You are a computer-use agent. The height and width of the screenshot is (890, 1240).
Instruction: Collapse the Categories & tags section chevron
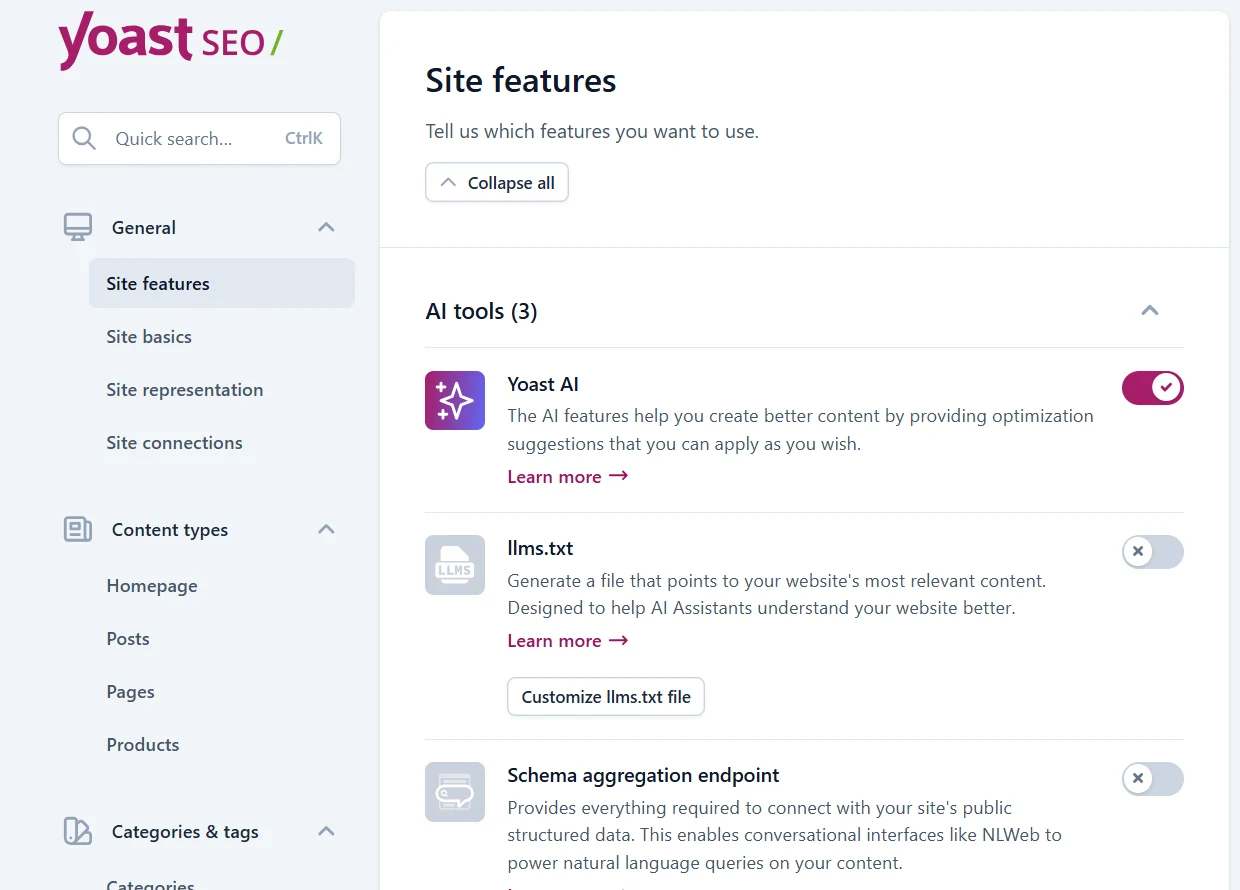326,831
